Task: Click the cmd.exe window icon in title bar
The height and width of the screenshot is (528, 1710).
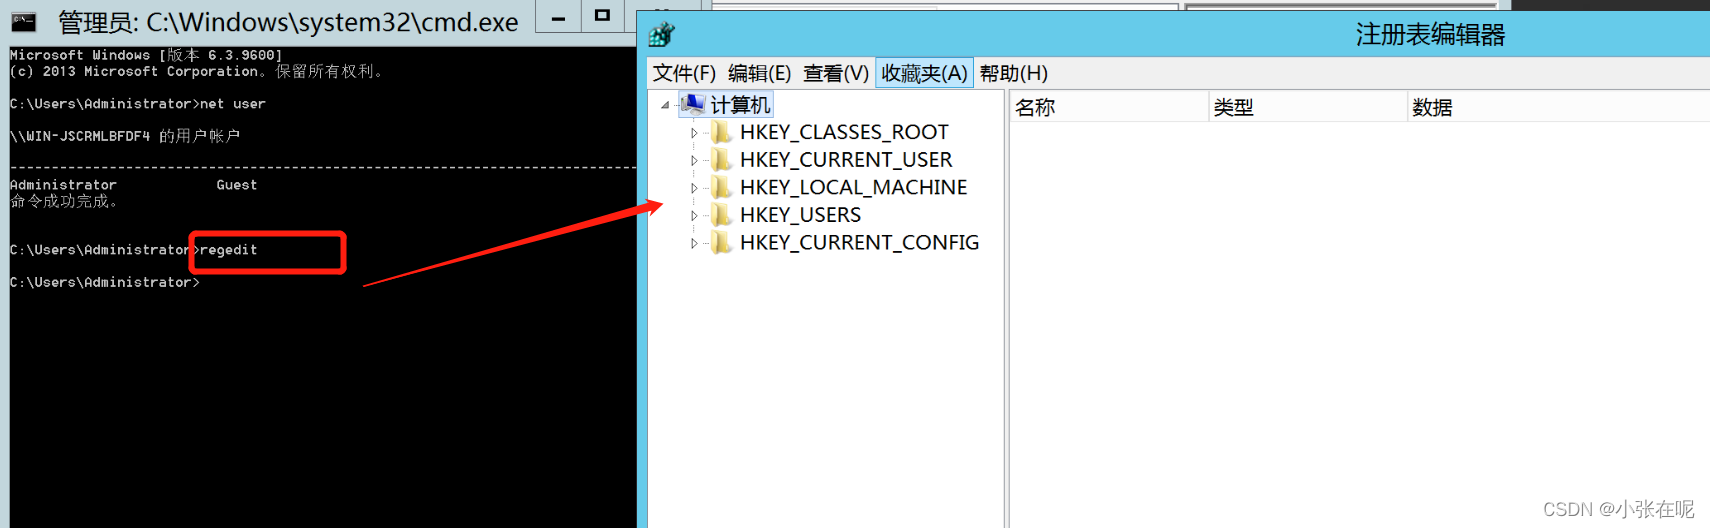Action: (24, 21)
